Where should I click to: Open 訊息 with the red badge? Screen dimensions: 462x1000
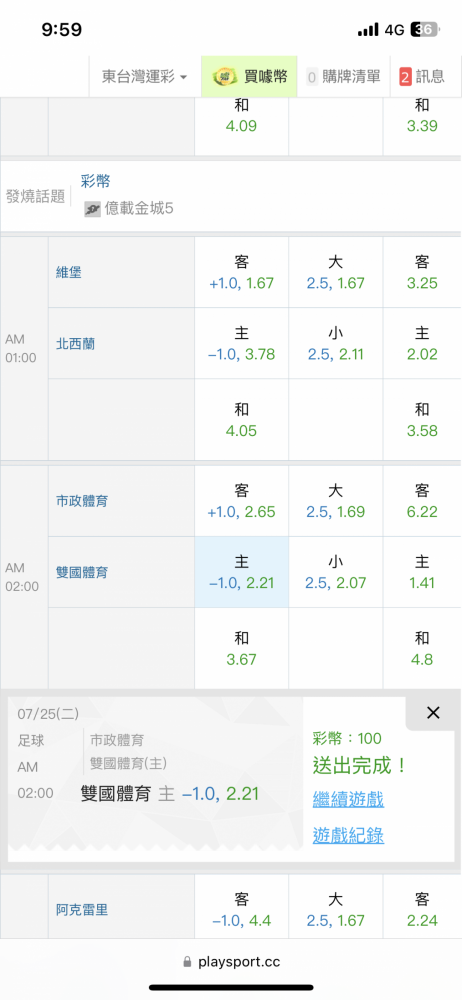click(422, 77)
